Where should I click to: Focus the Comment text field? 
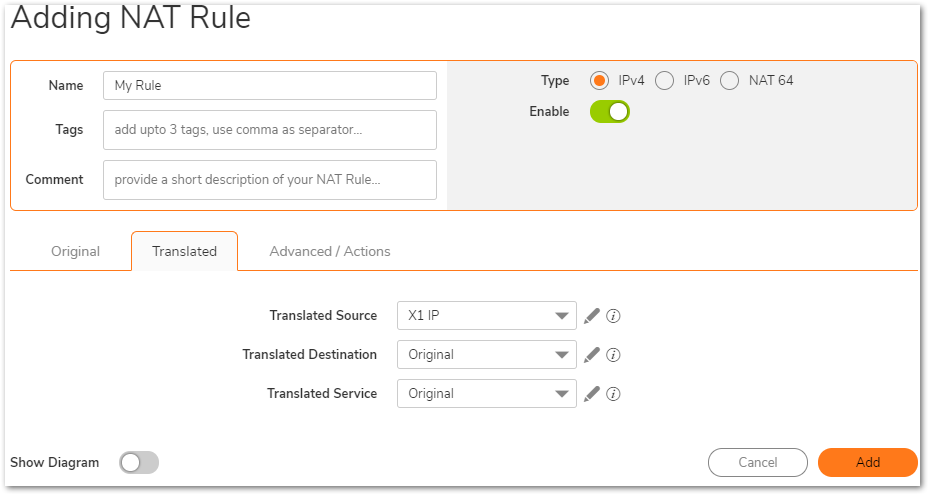coord(270,180)
